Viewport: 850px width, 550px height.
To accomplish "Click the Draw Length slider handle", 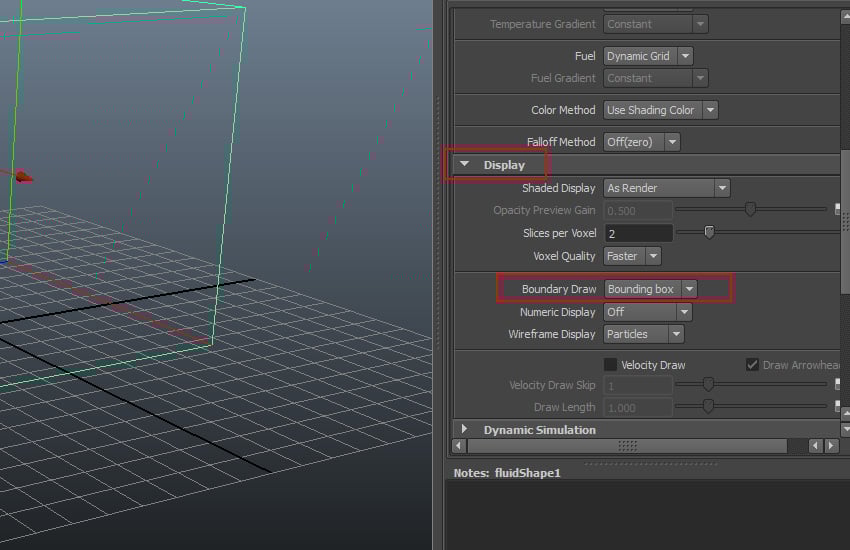I will [x=708, y=405].
